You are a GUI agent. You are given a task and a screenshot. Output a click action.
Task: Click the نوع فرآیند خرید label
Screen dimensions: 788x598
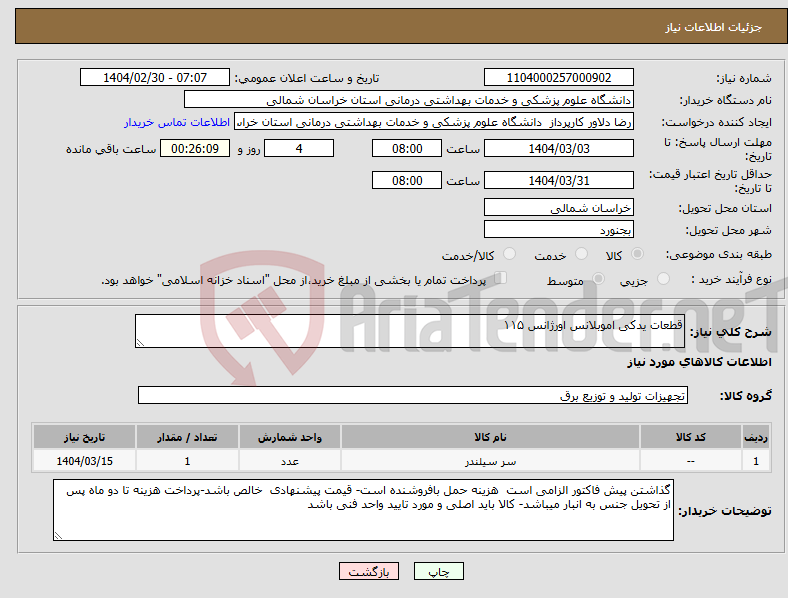pos(731,279)
